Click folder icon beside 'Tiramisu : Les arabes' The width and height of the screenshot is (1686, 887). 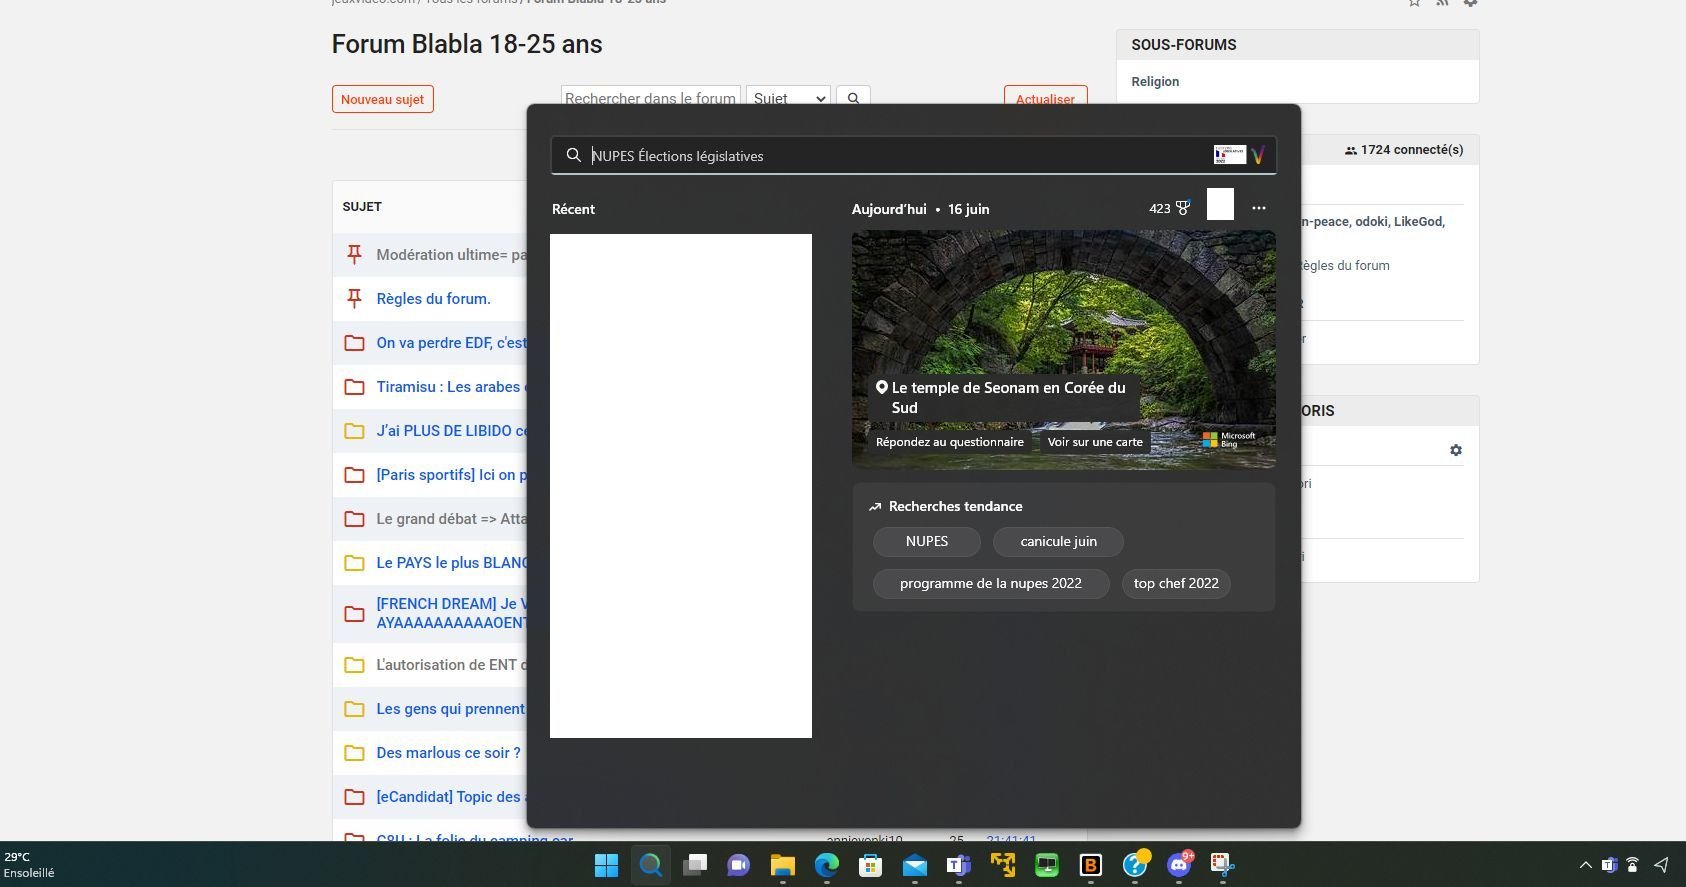tap(354, 387)
